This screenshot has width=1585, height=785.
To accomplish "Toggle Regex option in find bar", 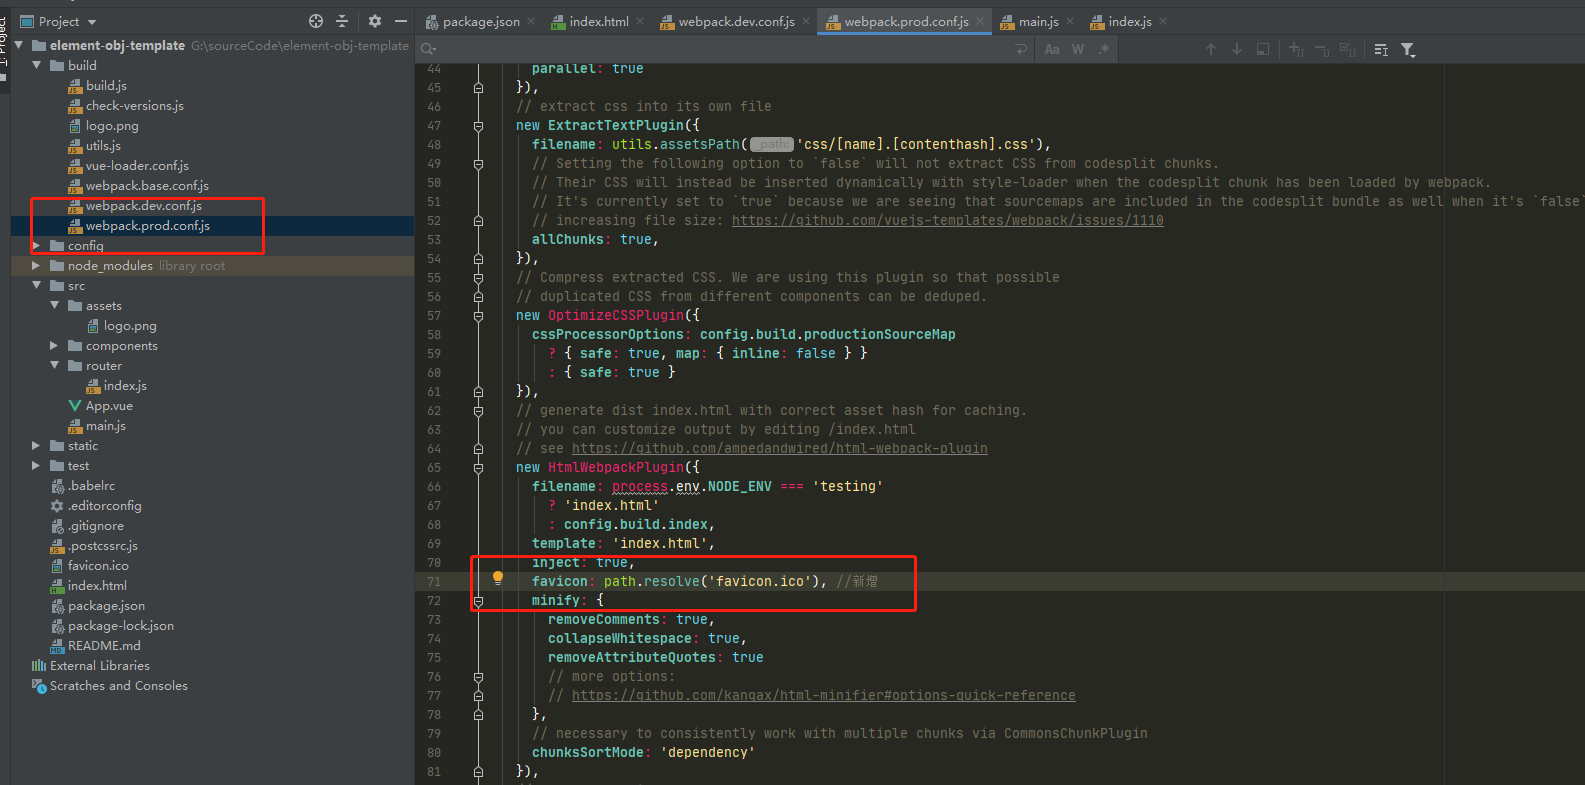I will [x=1104, y=49].
